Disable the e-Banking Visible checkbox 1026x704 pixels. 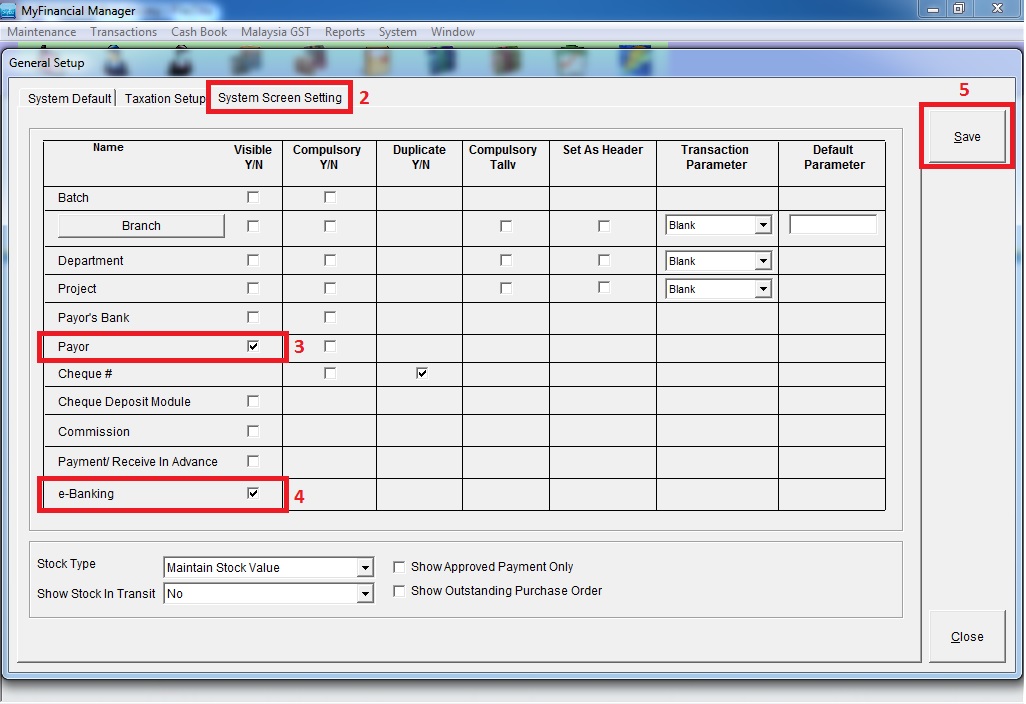[x=253, y=493]
